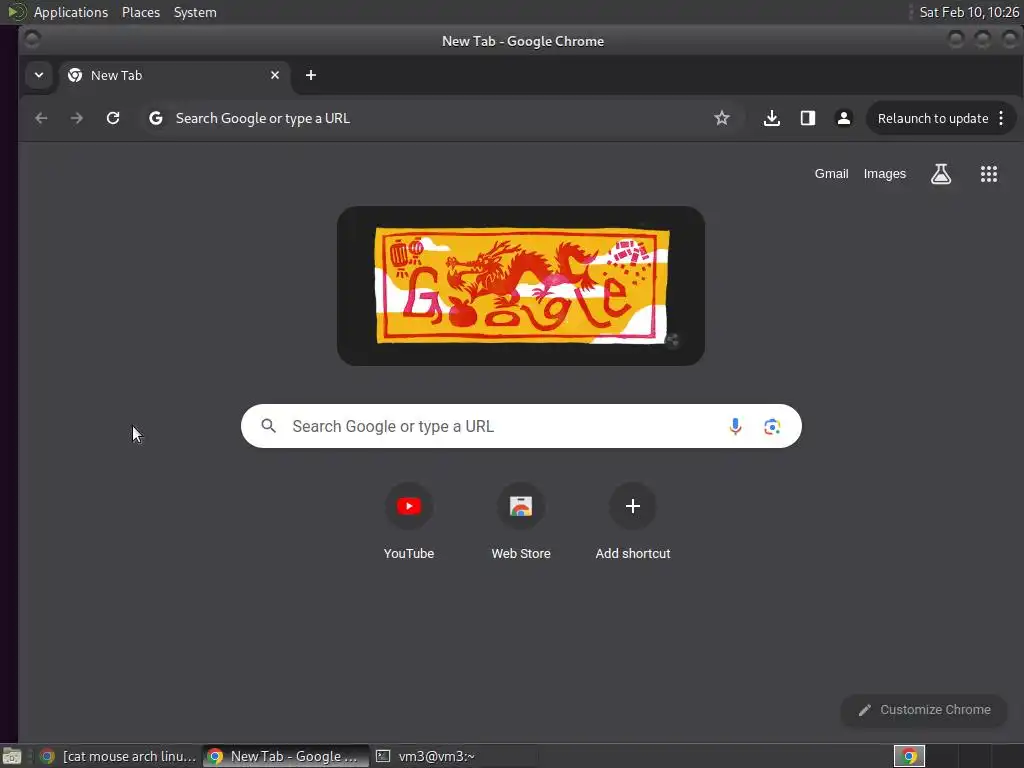Switch to vm3@vm3 terminal taskbar window
This screenshot has width=1024, height=768.
tap(454, 756)
